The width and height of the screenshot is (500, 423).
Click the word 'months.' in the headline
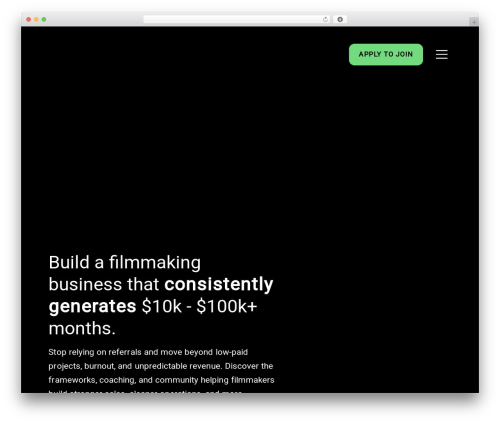[x=82, y=328]
